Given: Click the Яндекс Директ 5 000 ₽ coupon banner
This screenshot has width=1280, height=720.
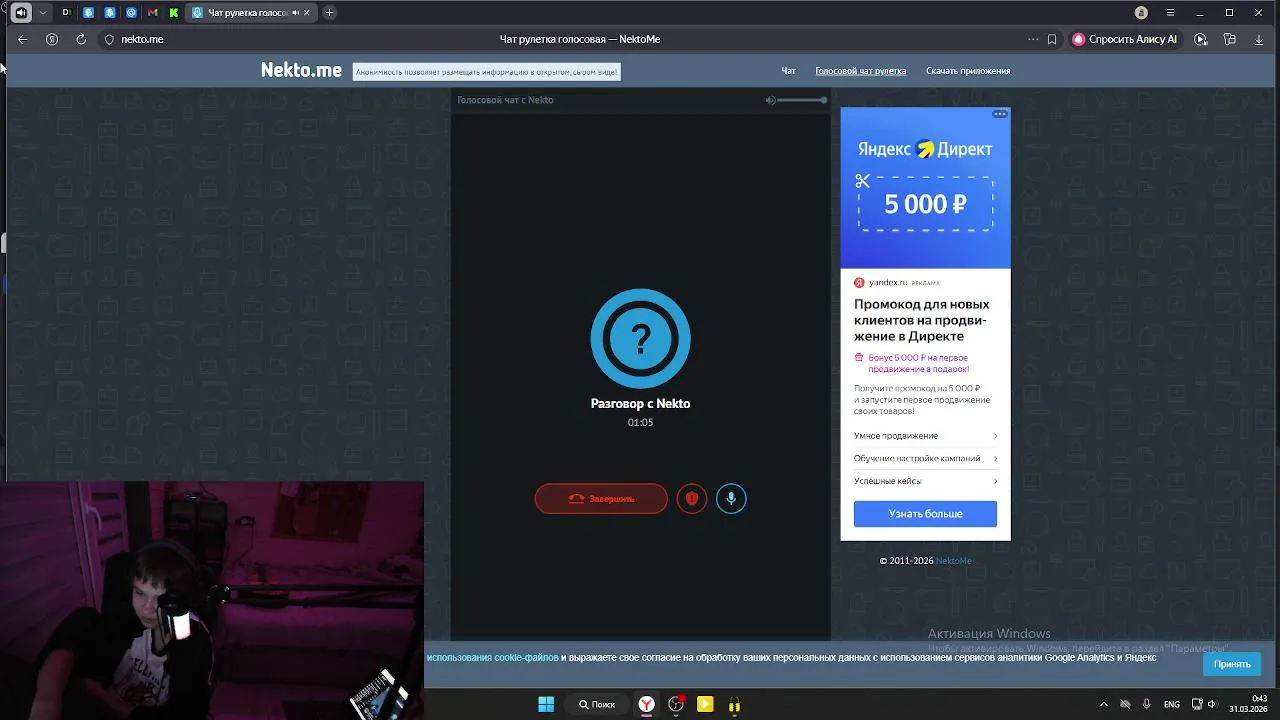Looking at the screenshot, I should click(x=925, y=188).
